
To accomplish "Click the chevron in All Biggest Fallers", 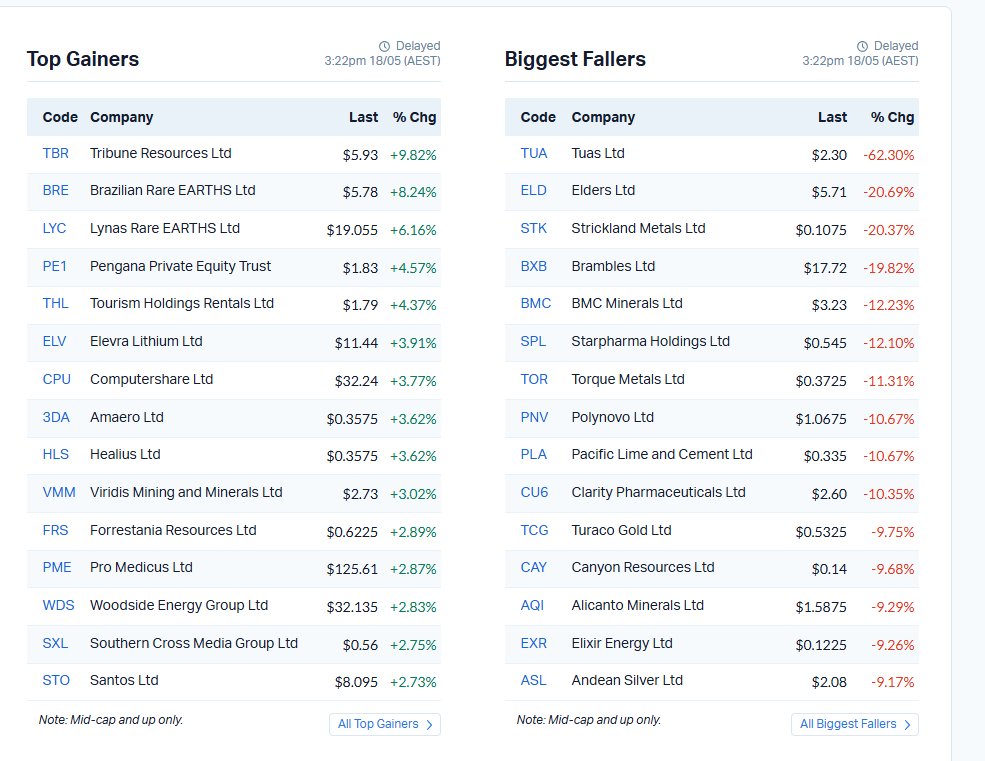I will coord(907,725).
